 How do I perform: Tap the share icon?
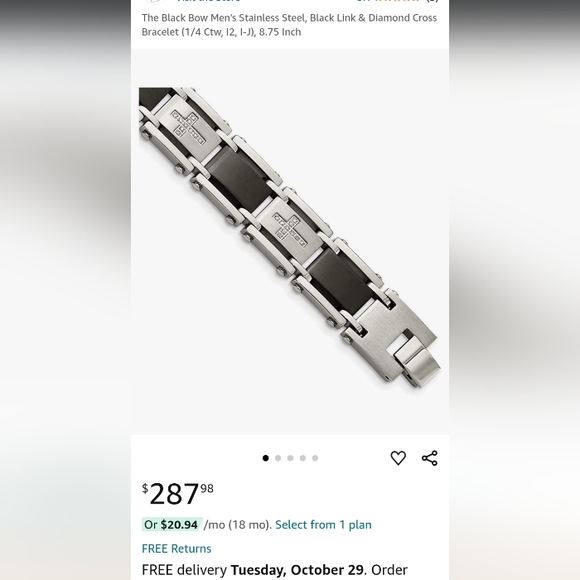pyautogui.click(x=429, y=458)
